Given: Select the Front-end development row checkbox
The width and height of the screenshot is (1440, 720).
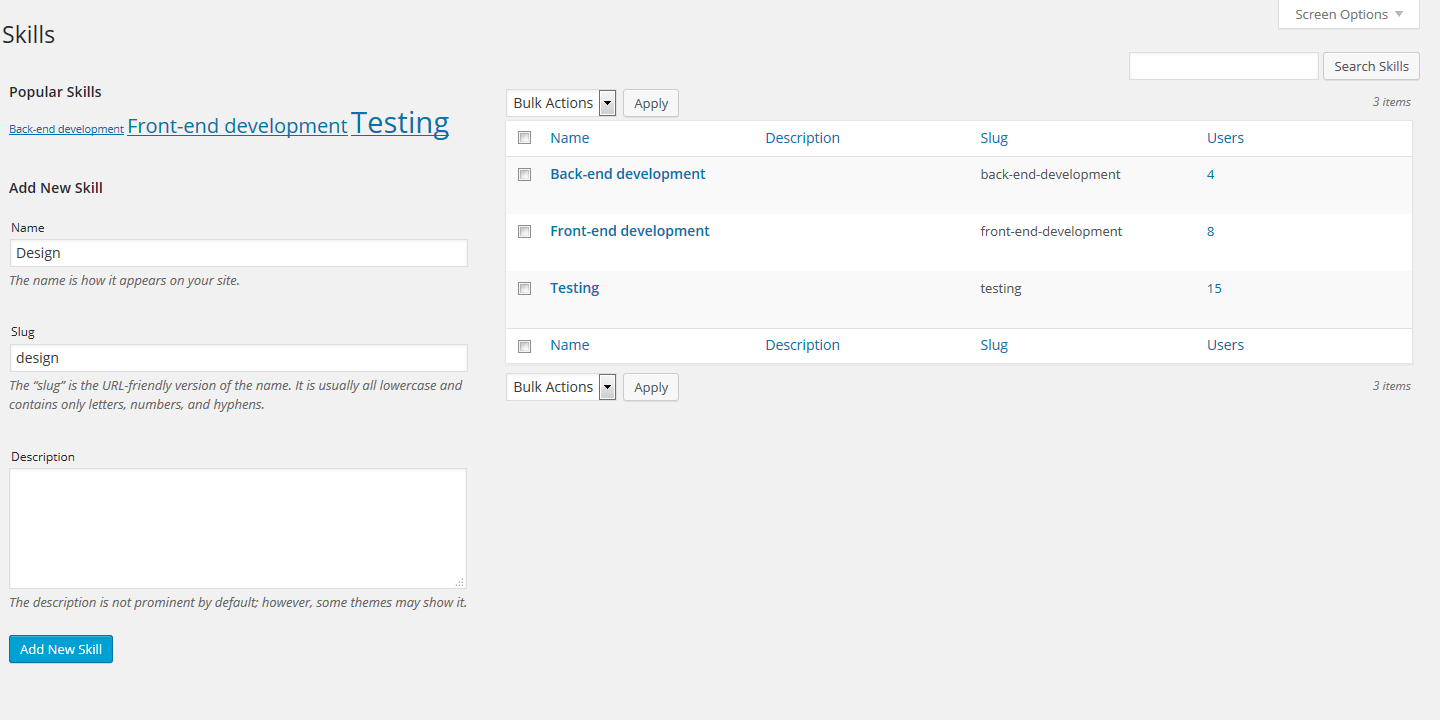Looking at the screenshot, I should tap(524, 231).
